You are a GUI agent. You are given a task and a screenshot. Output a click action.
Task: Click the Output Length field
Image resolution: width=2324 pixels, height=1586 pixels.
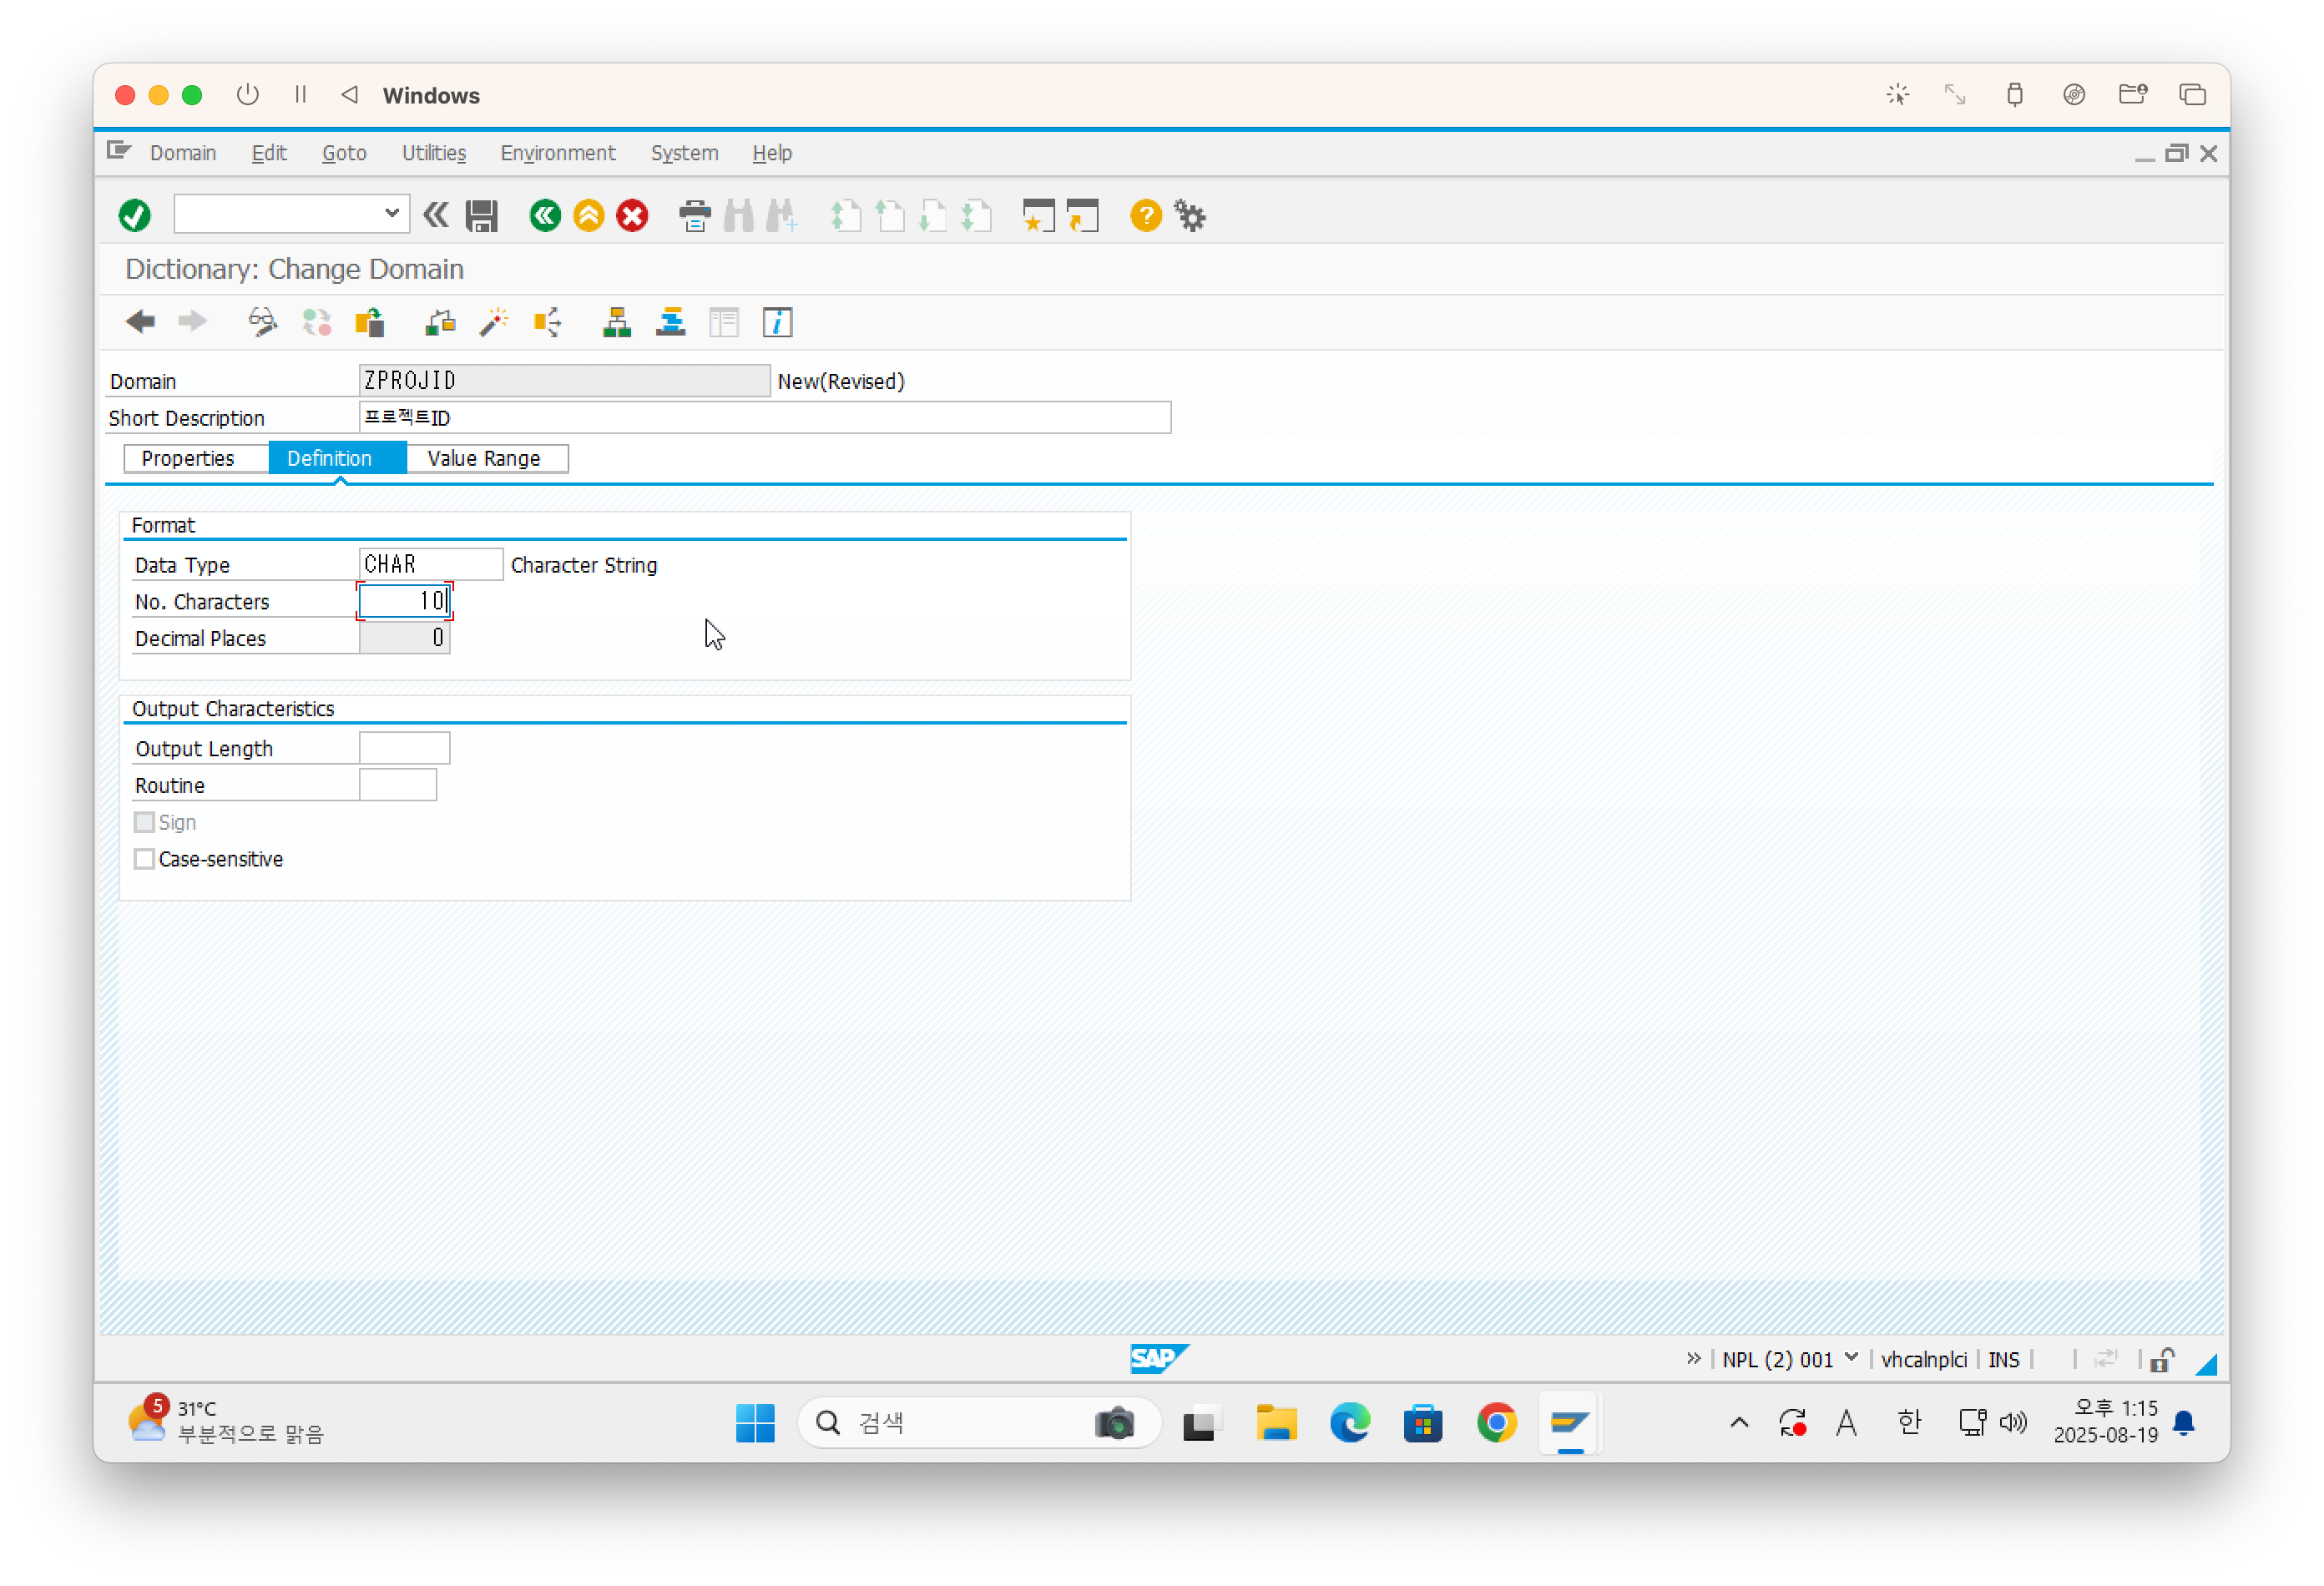404,748
